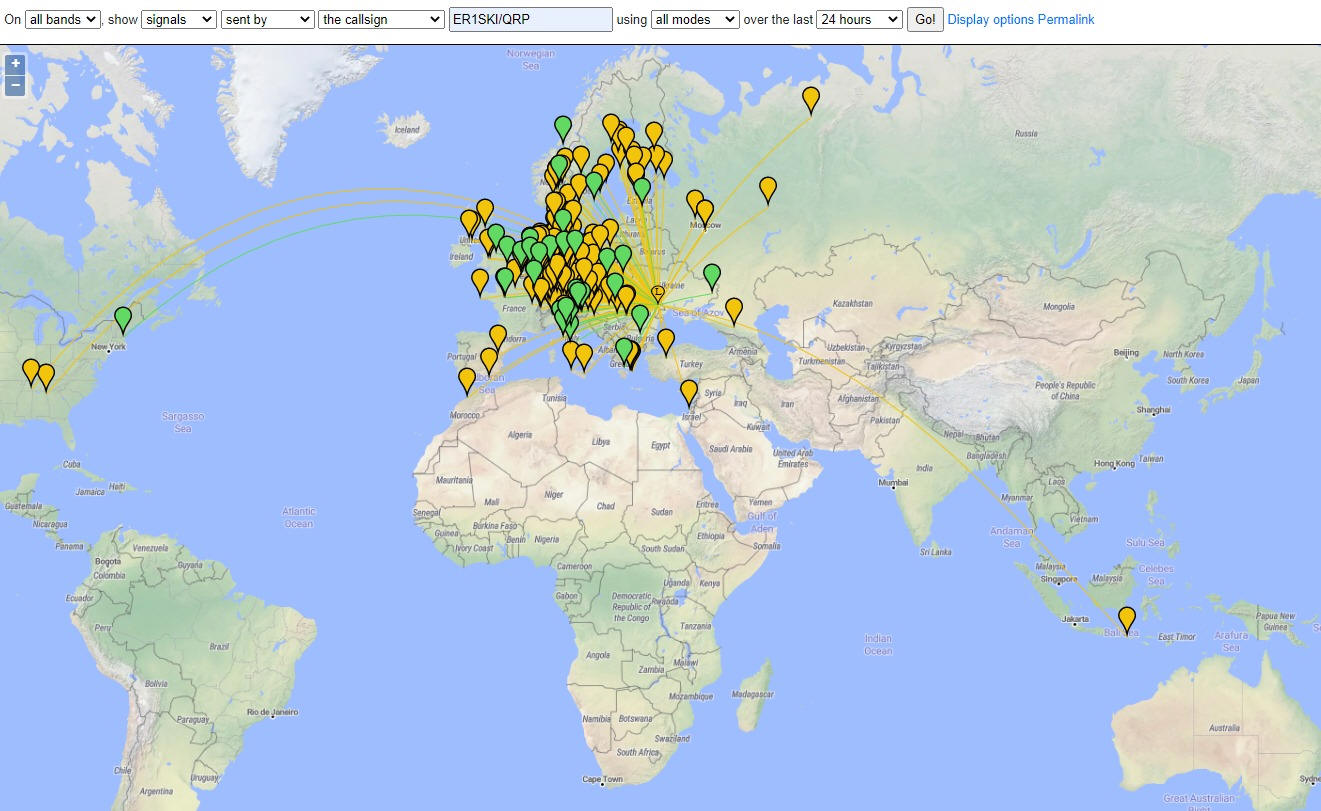Expand the 'all modes' dropdown
The image size is (1321, 811).
(694, 19)
